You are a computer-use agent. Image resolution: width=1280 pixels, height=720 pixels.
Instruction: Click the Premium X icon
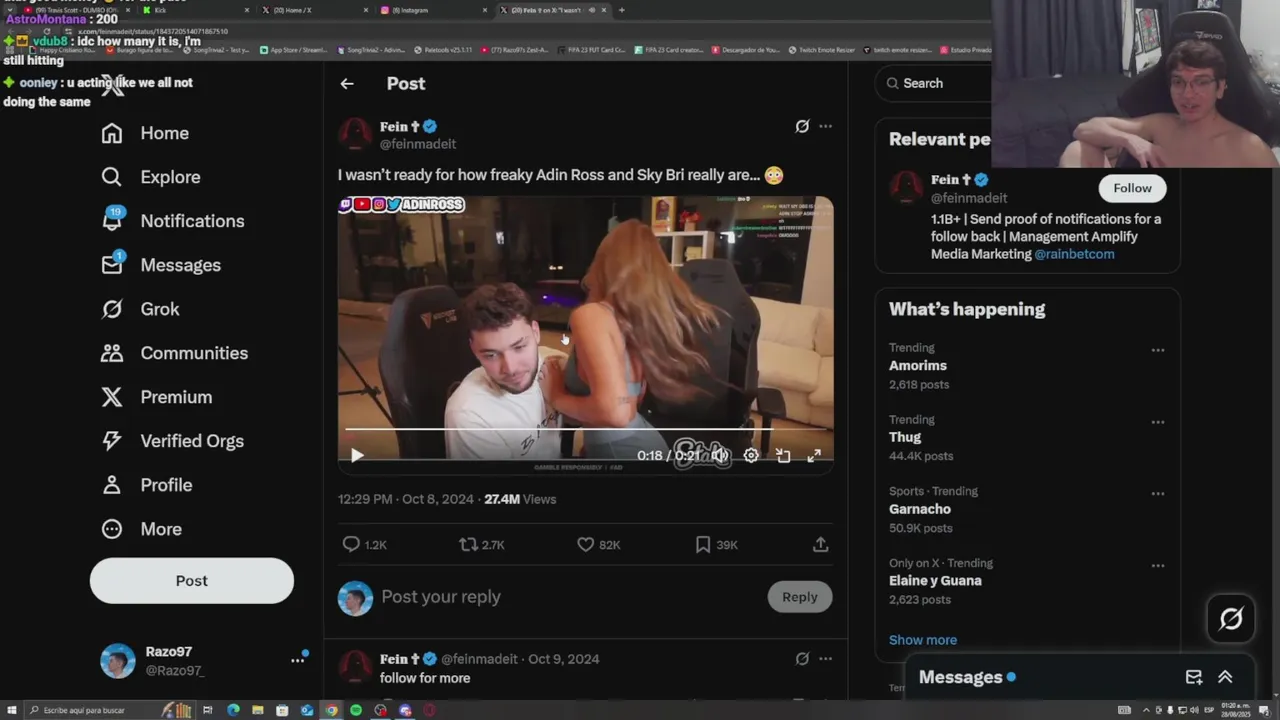[x=112, y=397]
